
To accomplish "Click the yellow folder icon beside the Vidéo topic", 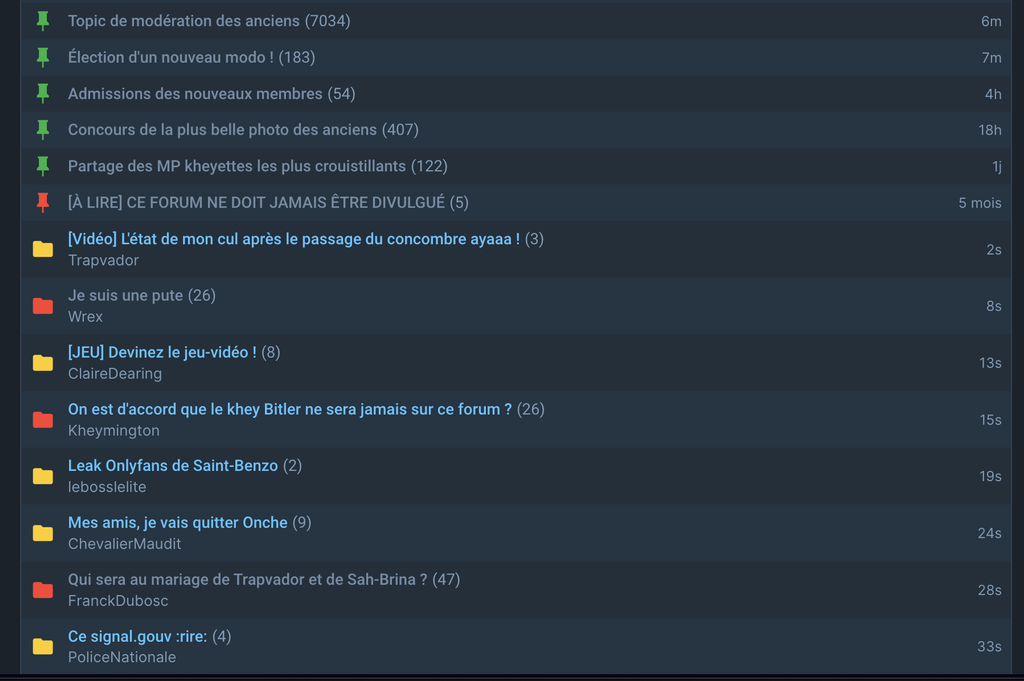I will [x=43, y=249].
